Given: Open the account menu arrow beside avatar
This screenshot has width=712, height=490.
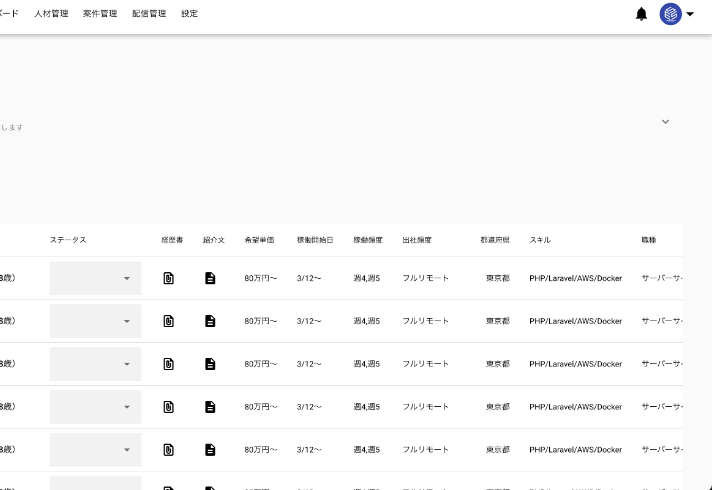Looking at the screenshot, I should 690,14.
